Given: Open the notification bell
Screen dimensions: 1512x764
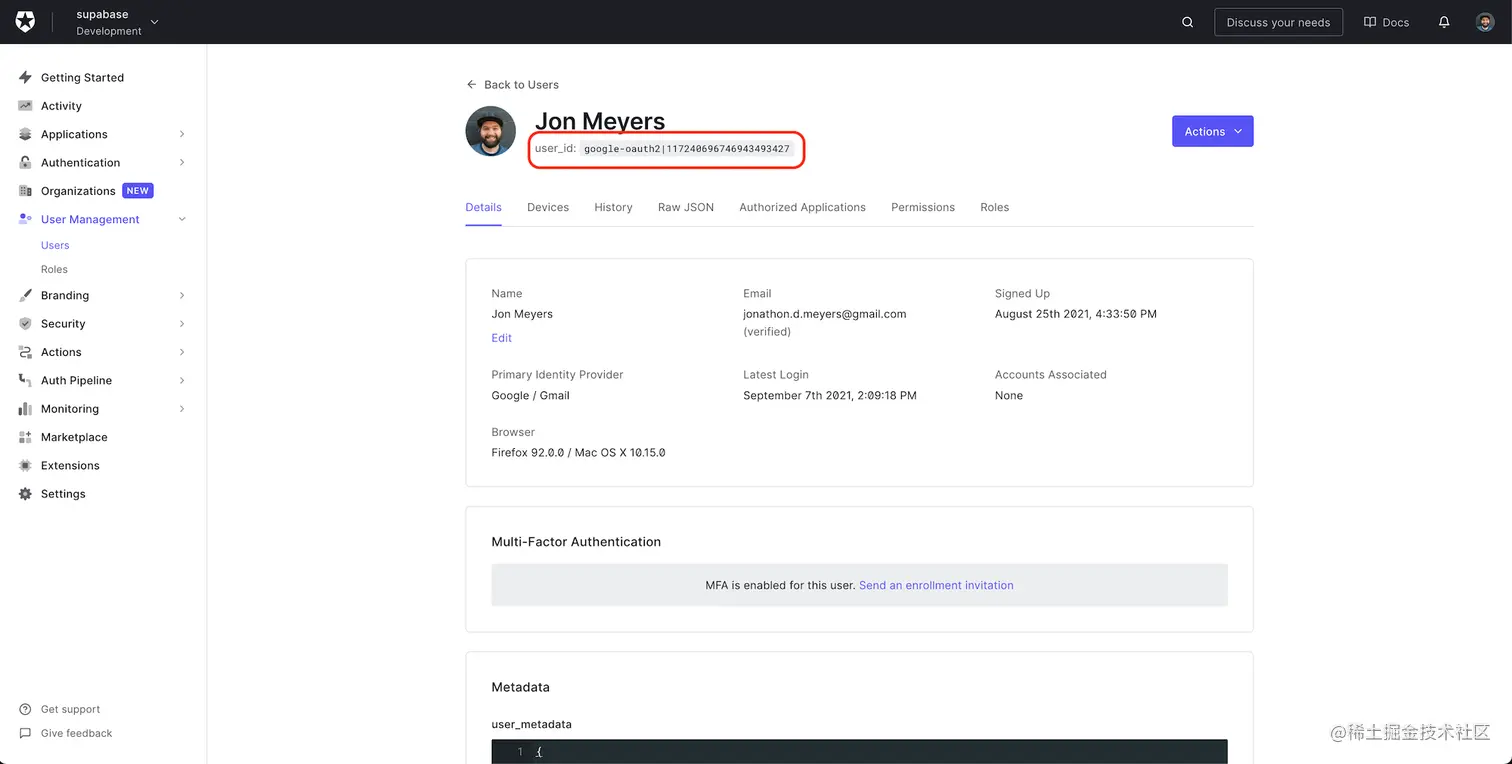Looking at the screenshot, I should 1444,21.
